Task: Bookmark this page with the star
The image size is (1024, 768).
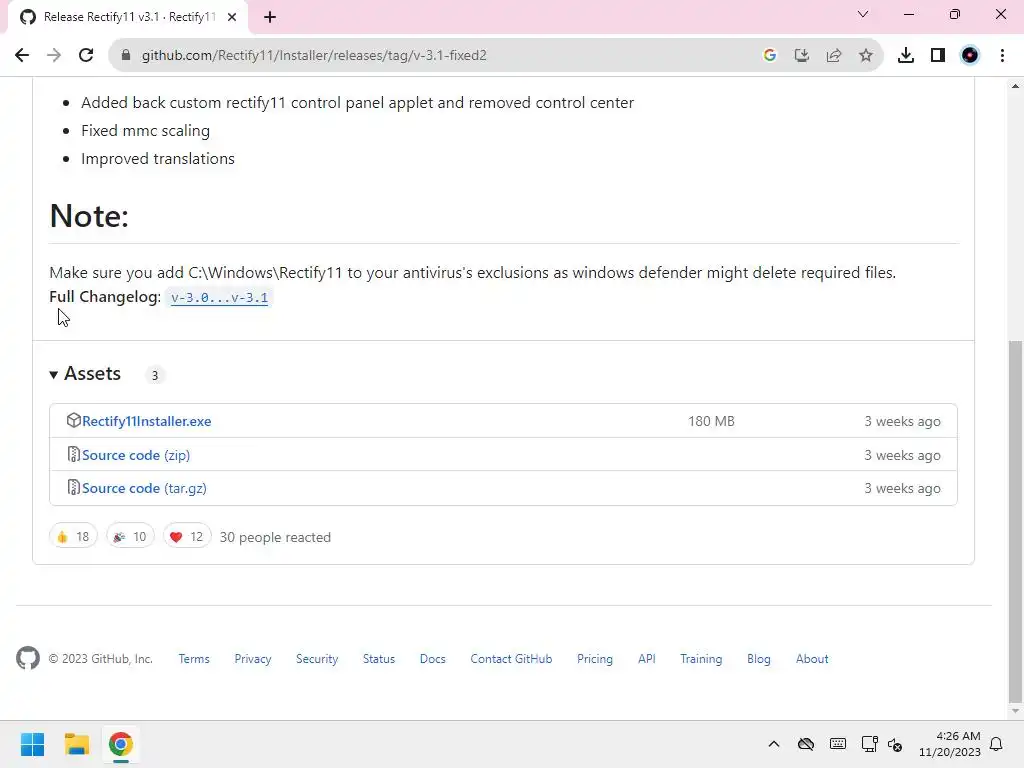Action: [866, 56]
